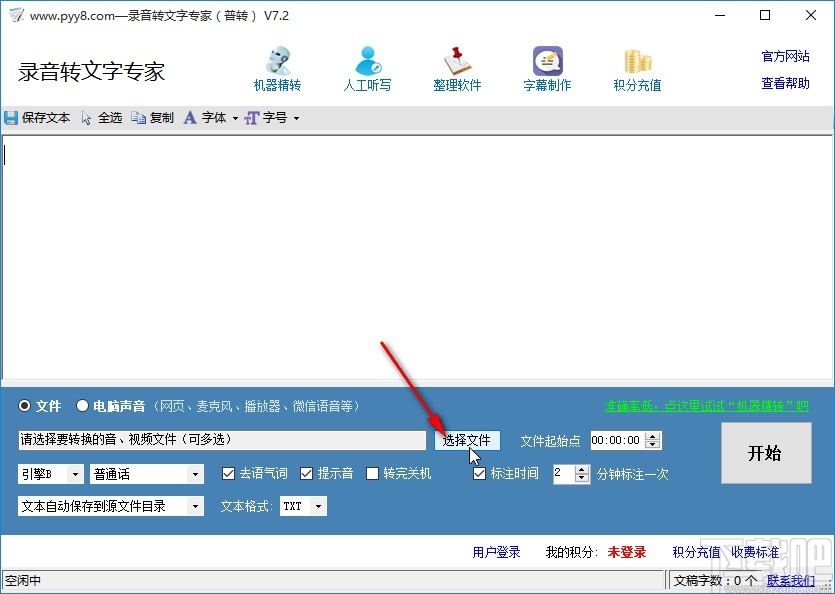Uncheck the 去语气词 filler-word removal option
835x594 pixels.
point(229,473)
